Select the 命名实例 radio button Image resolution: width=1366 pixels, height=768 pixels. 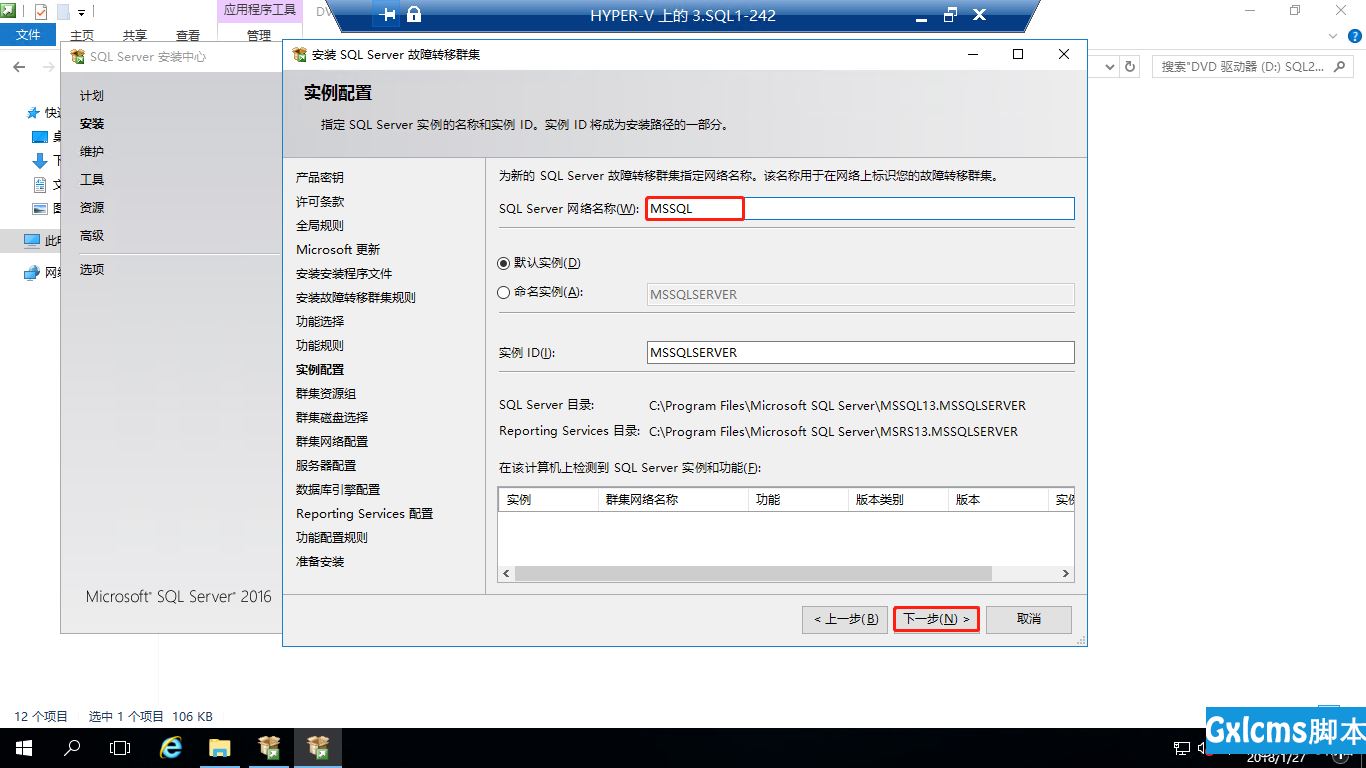click(503, 293)
